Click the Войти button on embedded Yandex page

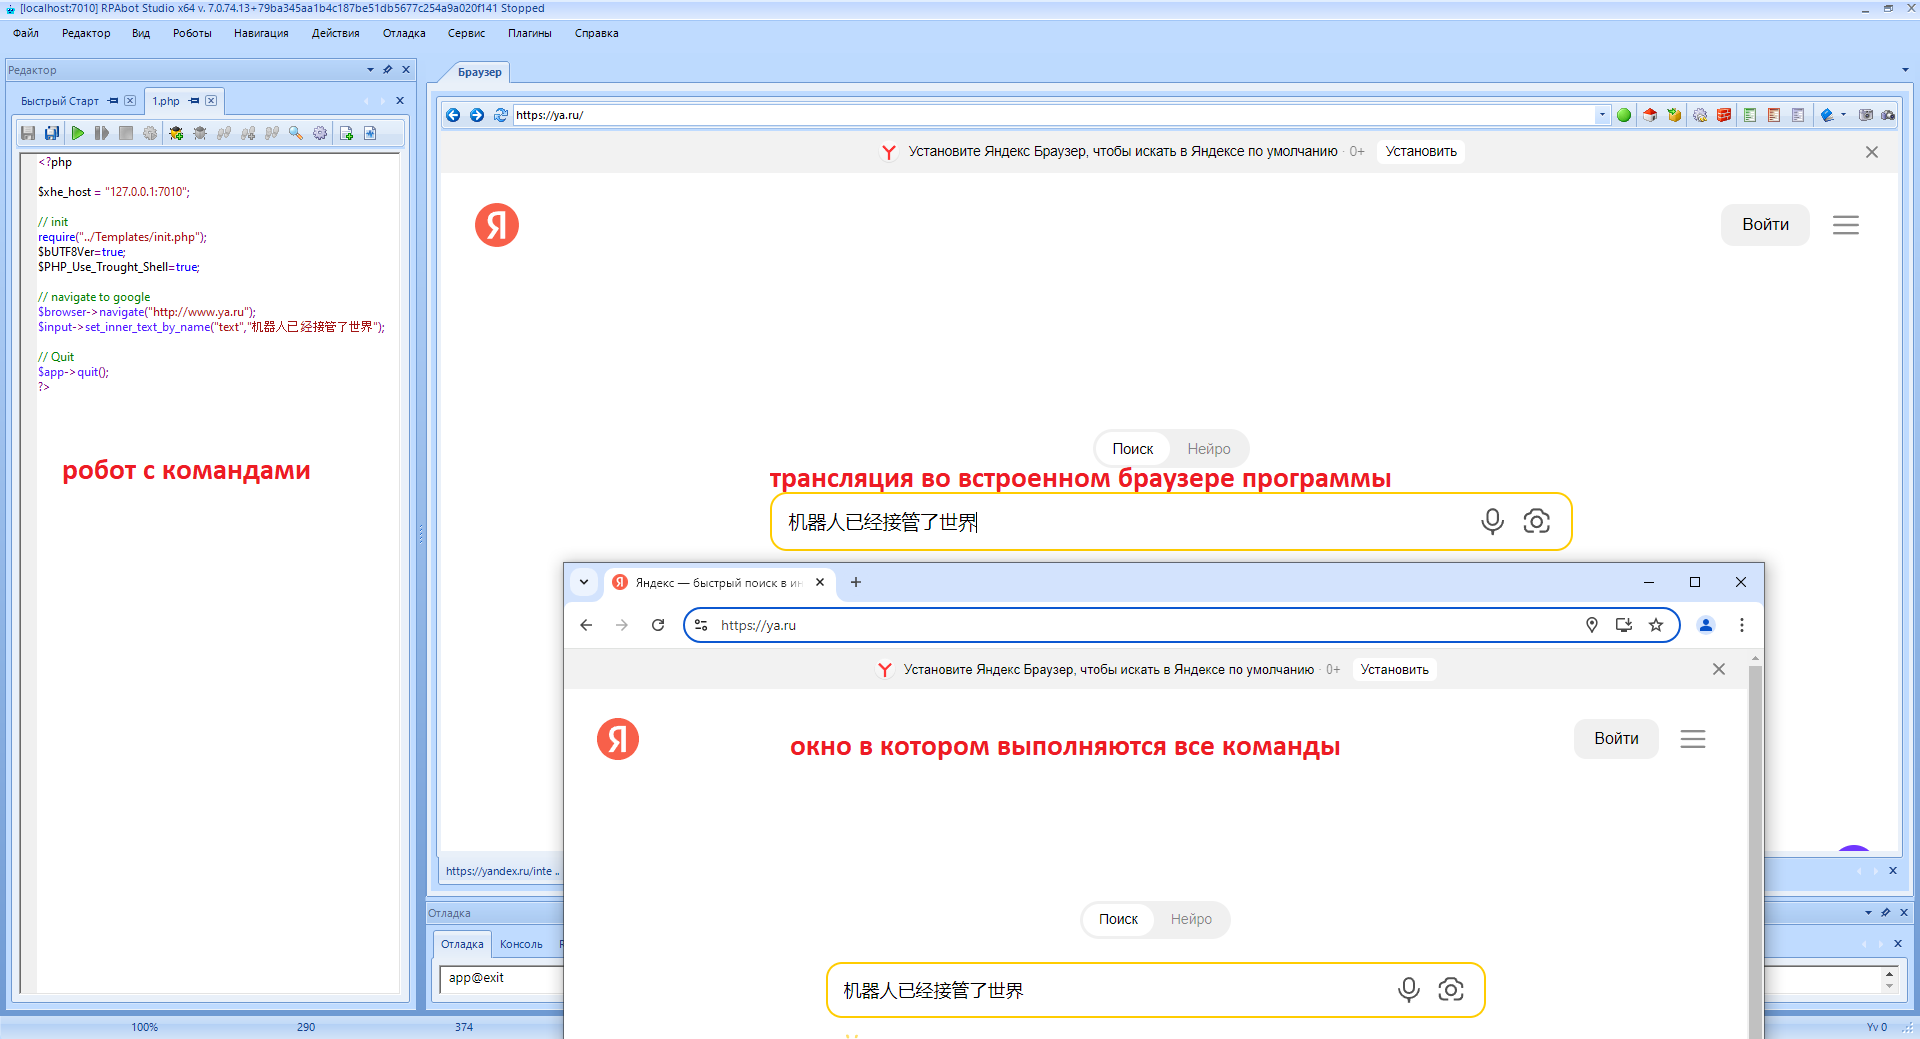coord(1765,225)
